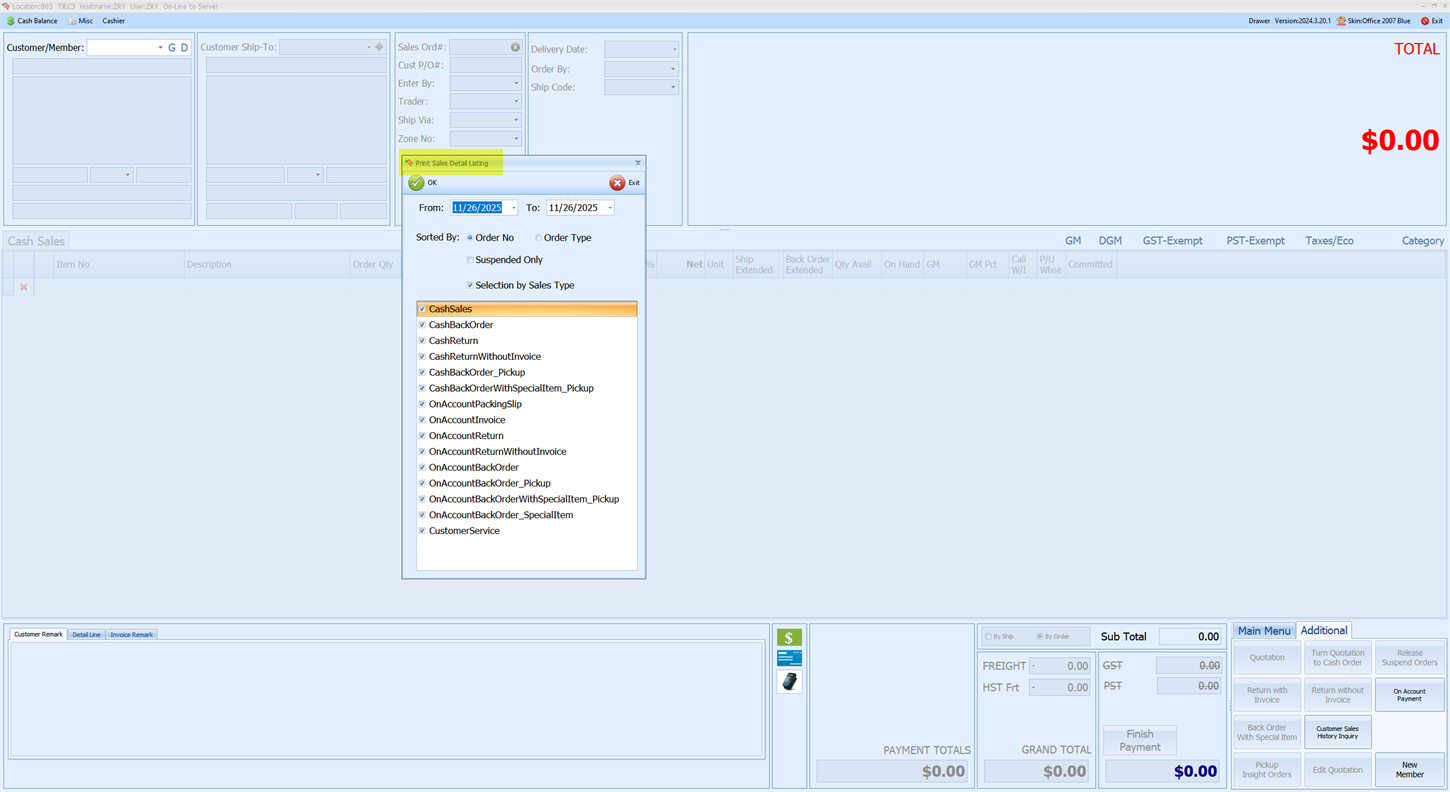Uncheck the CashReturn sales type
Viewport: 1450px width, 792px height.
[x=422, y=341]
